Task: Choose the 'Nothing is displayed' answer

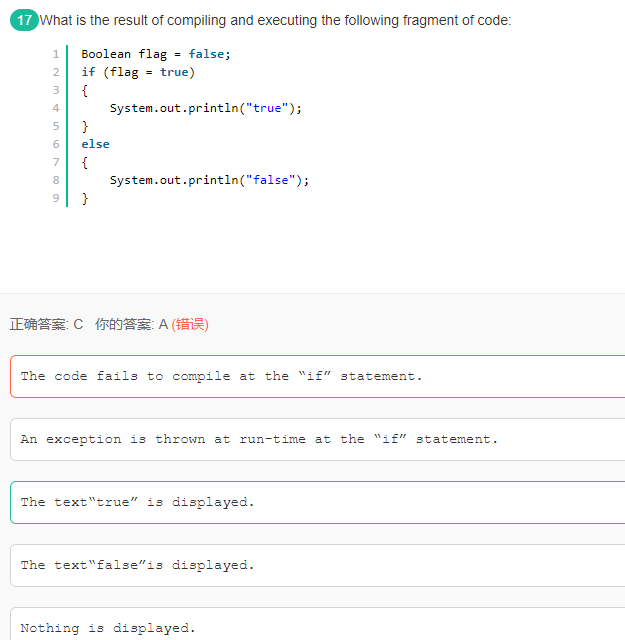Action: point(108,628)
